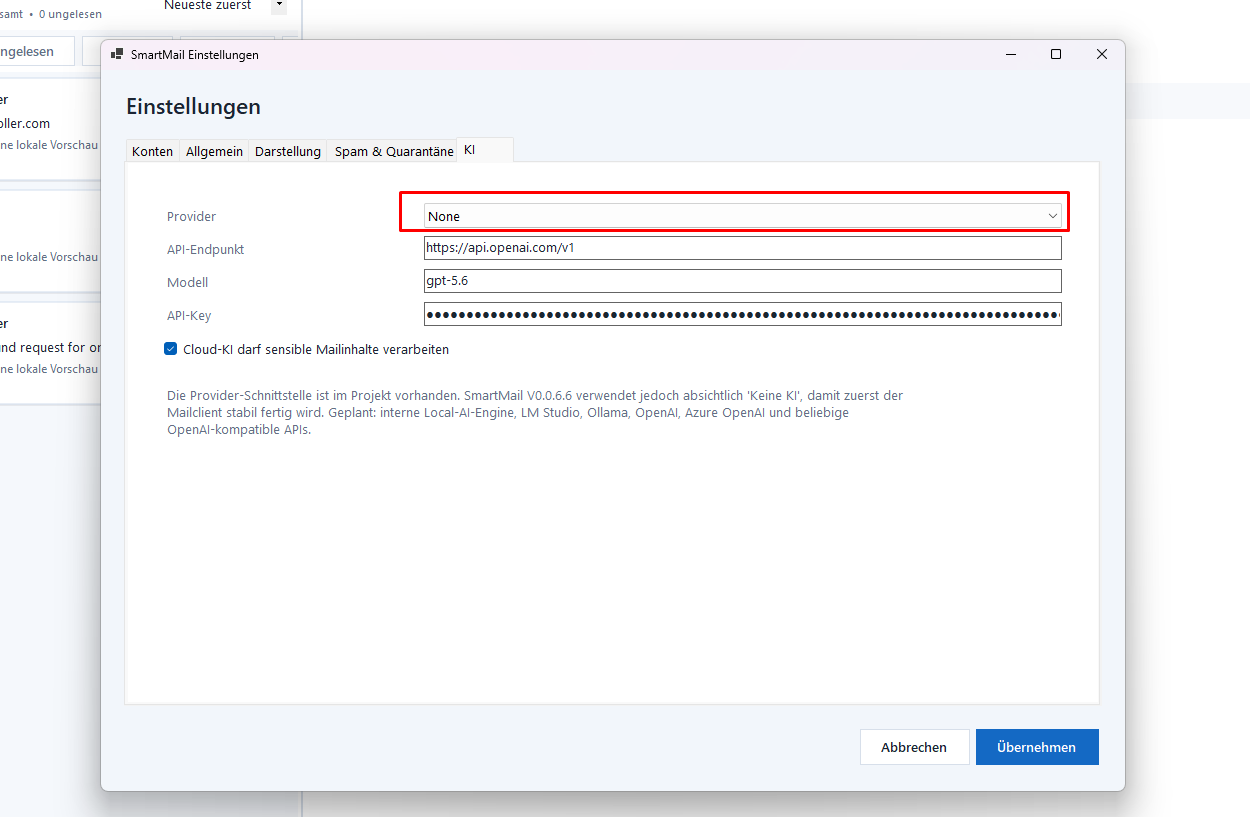The image size is (1250, 817).
Task: Open the Provider dropdown showing None
Action: (742, 216)
